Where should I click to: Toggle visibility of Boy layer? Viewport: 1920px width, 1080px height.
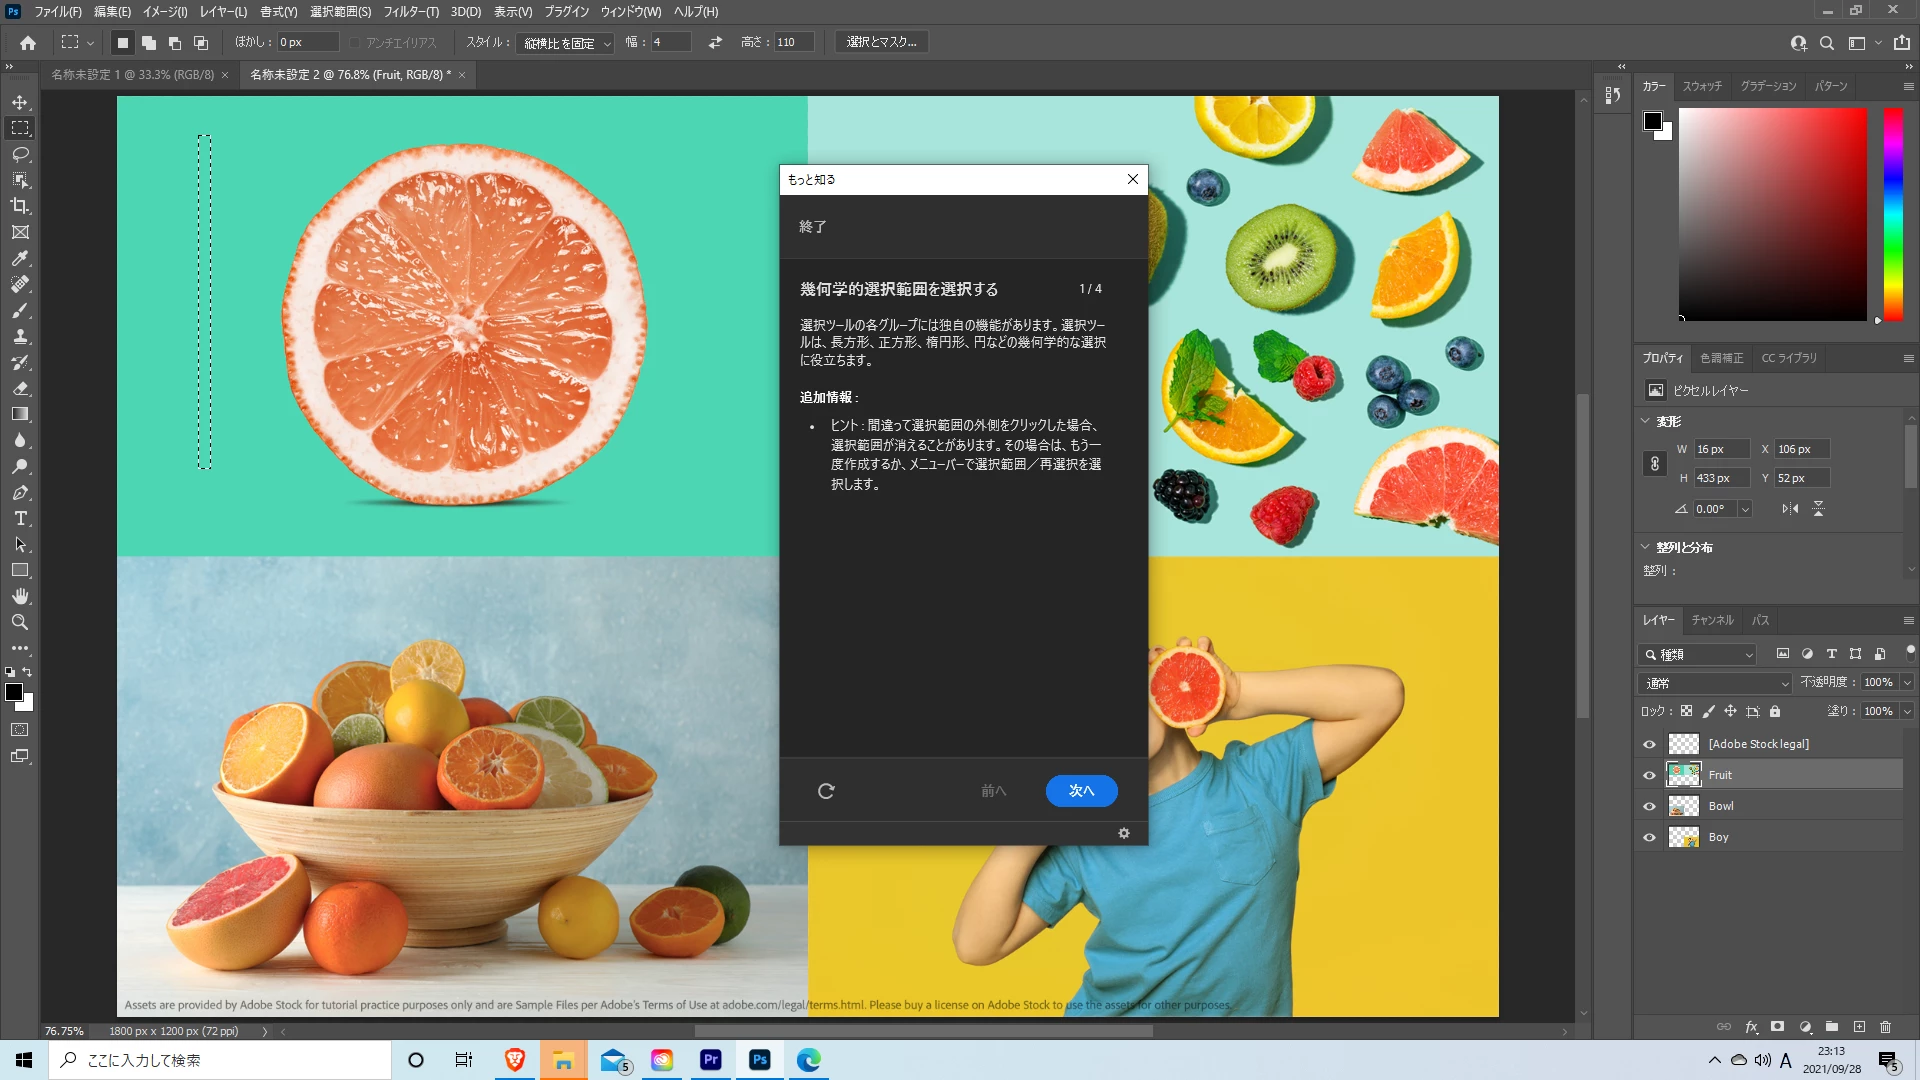[1649, 837]
